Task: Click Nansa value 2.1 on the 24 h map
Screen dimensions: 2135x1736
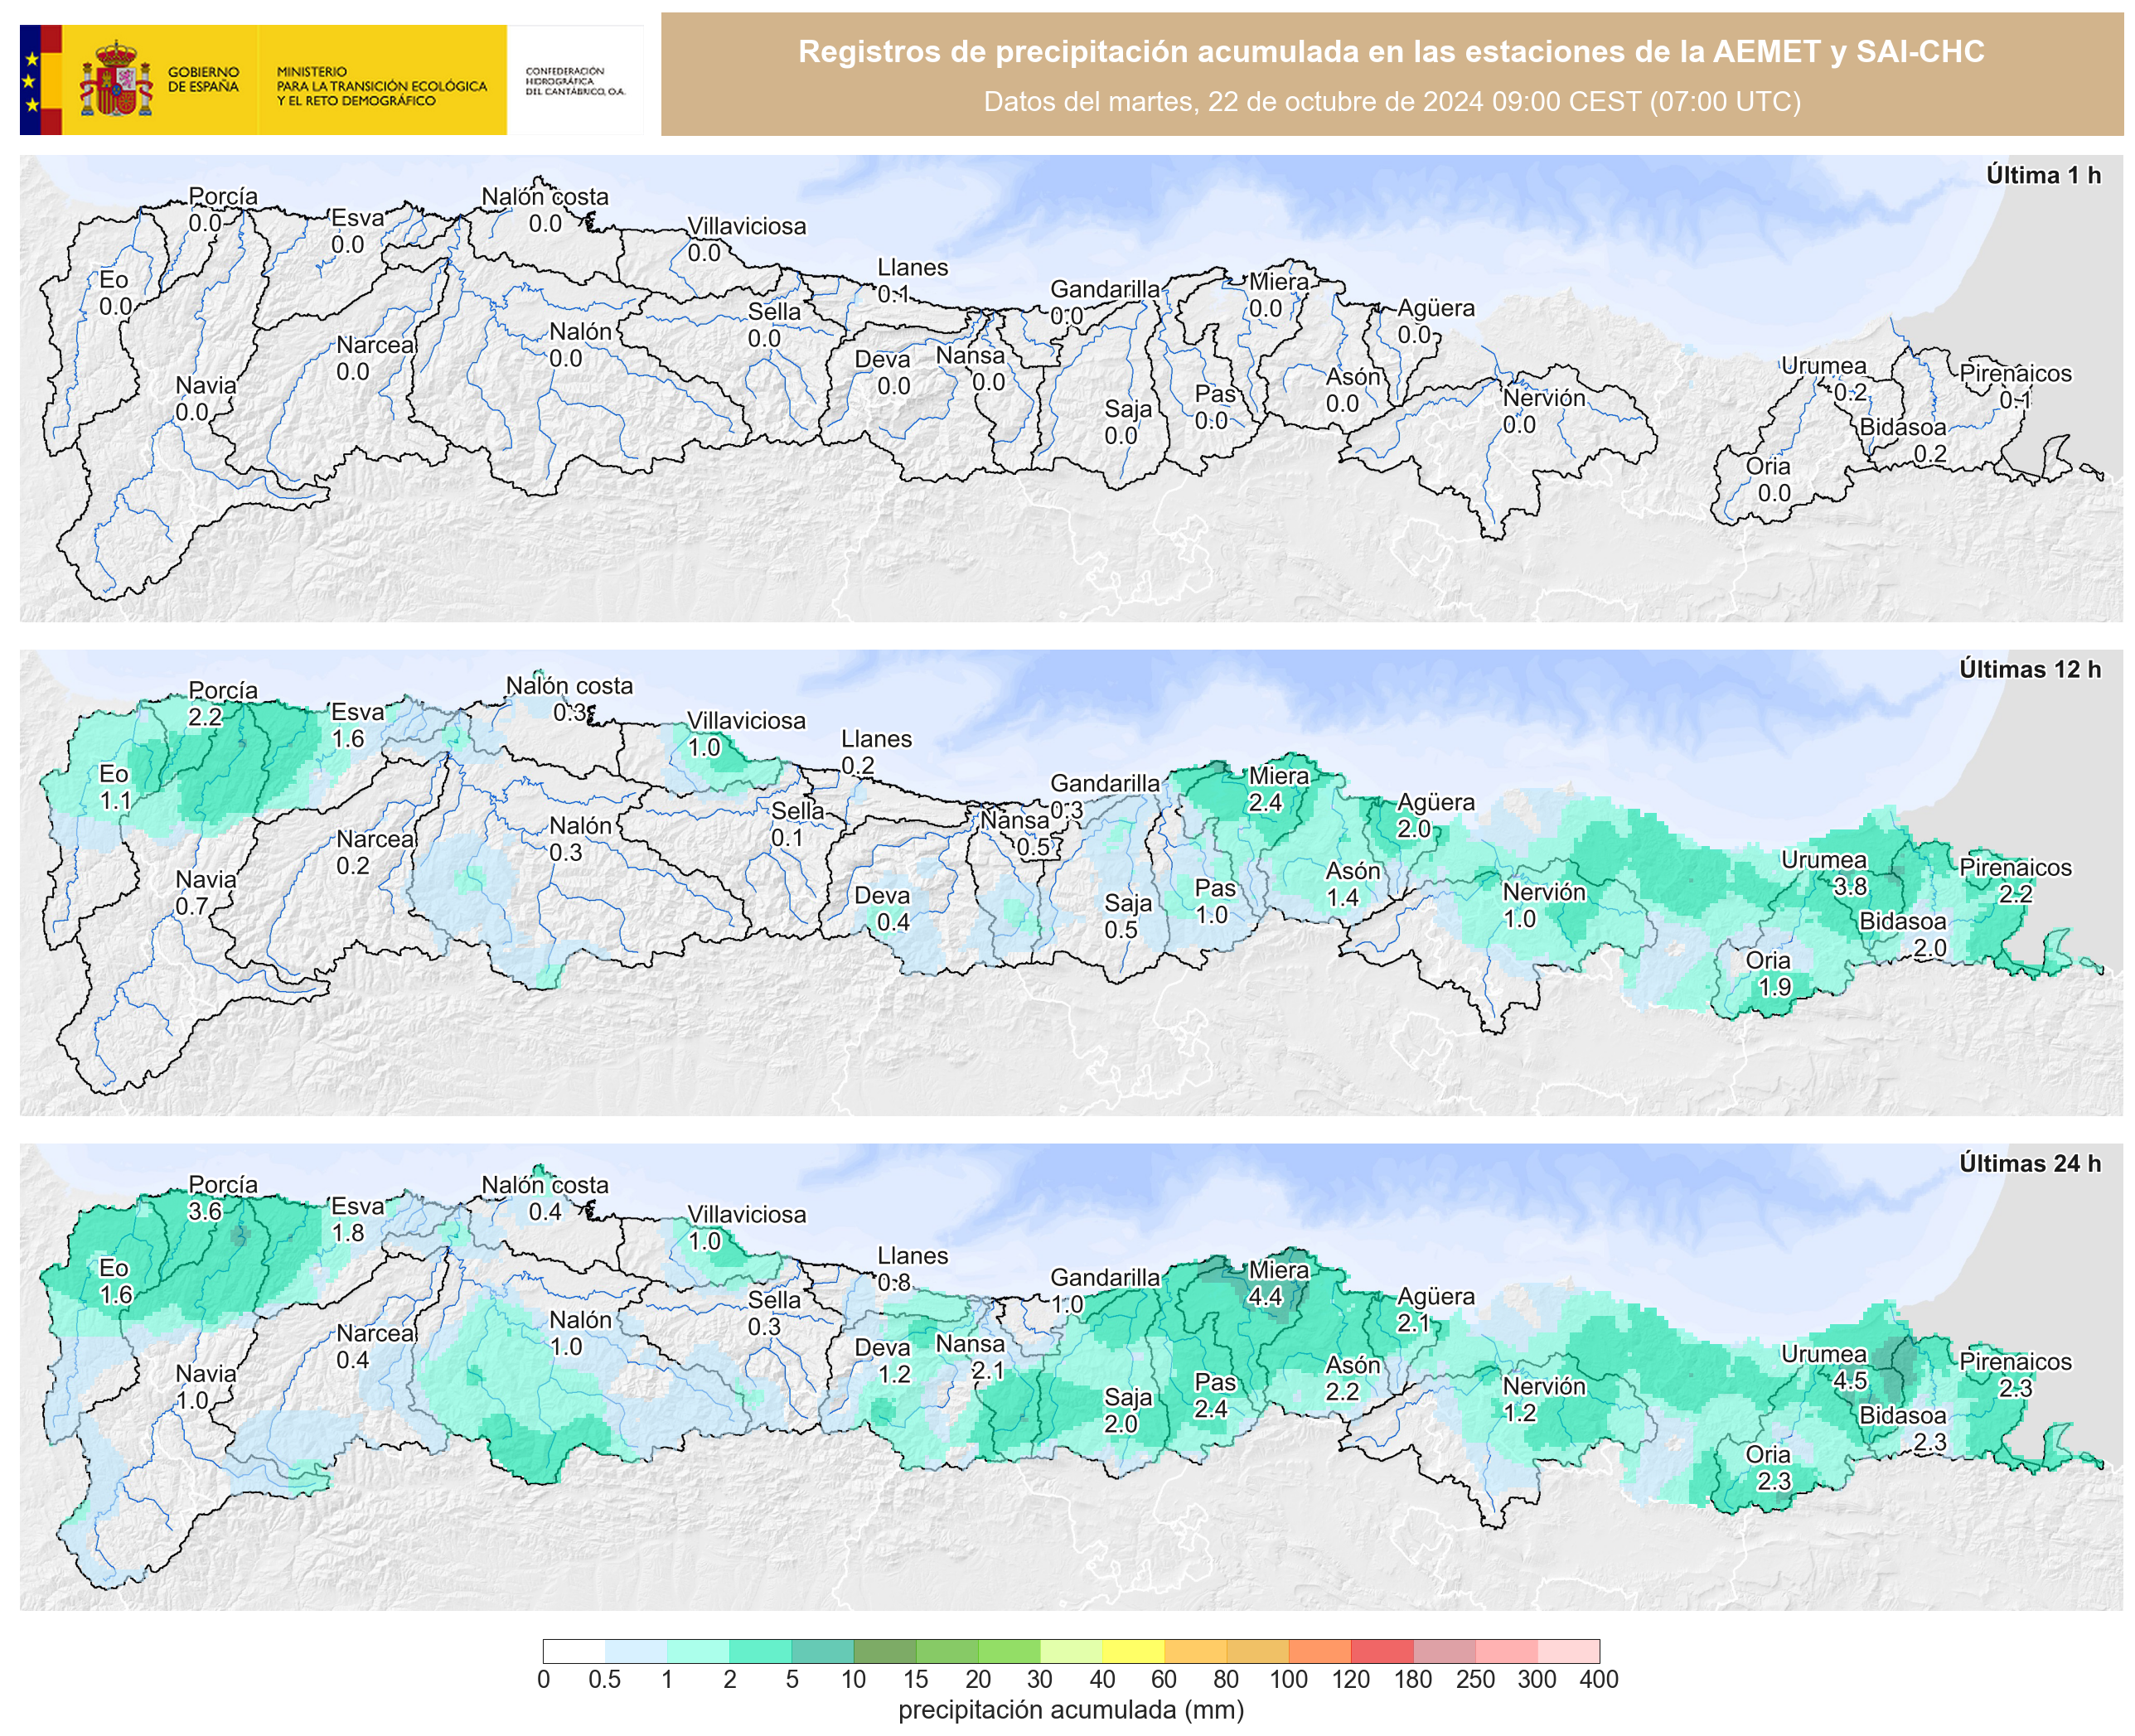Action: tap(988, 1371)
